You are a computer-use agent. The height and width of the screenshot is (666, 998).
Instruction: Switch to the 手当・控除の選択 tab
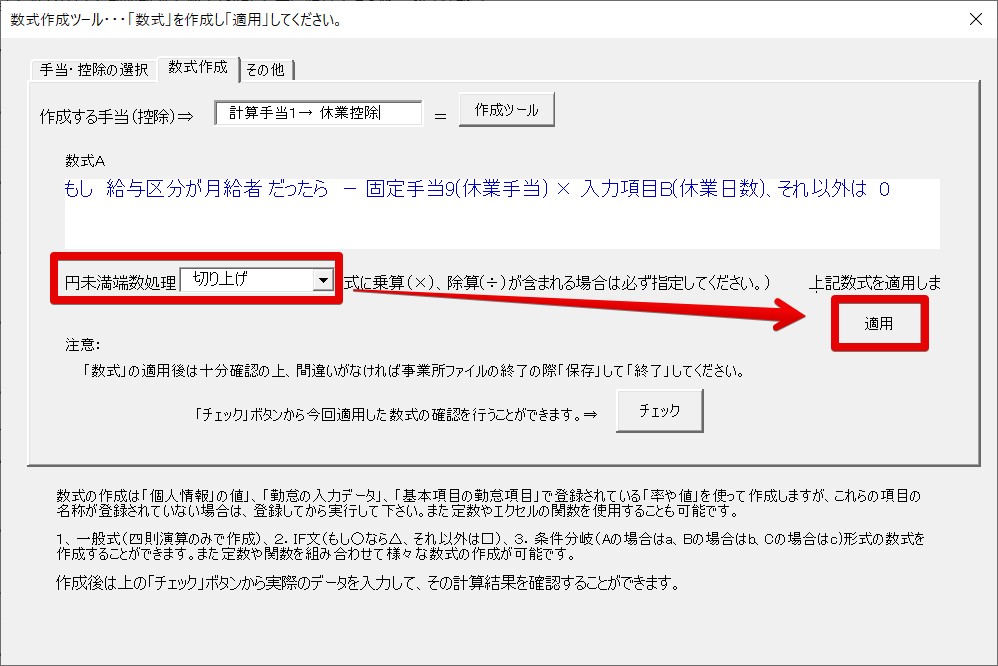click(x=93, y=69)
